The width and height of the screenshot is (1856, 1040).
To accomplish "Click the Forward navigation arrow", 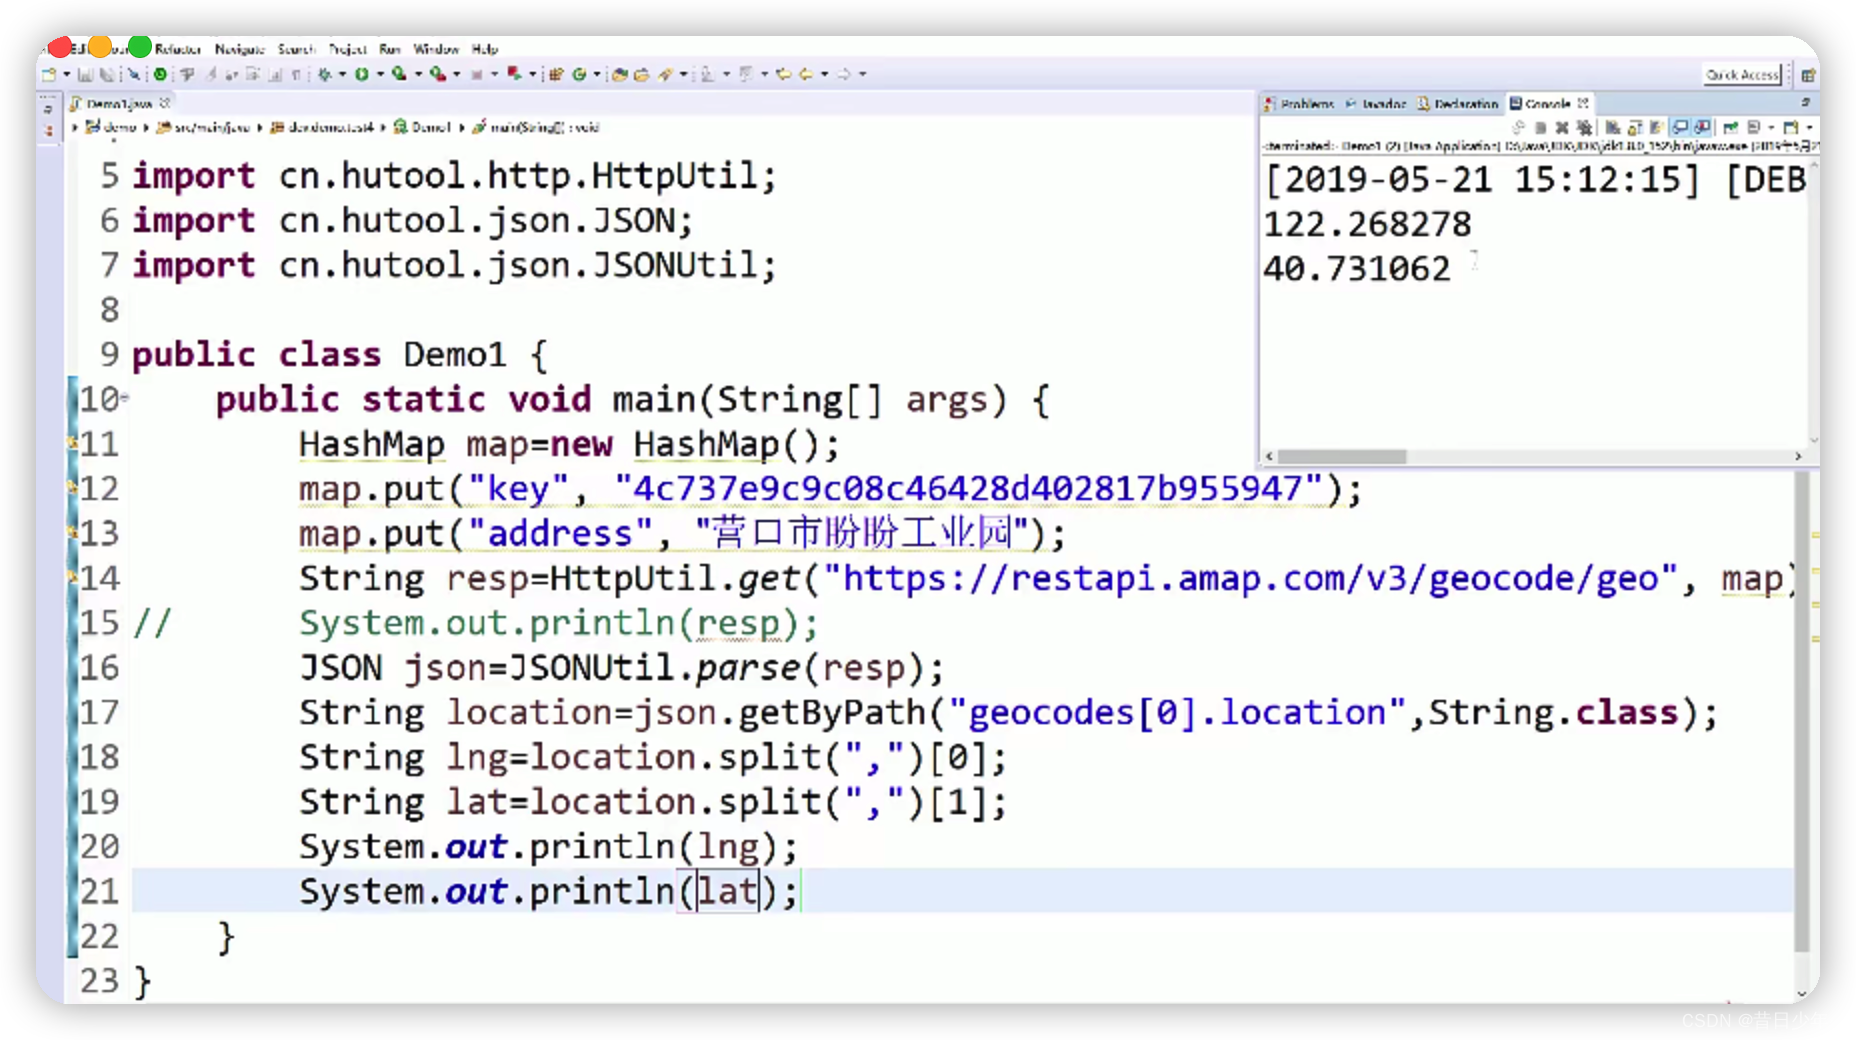I will [x=844, y=74].
